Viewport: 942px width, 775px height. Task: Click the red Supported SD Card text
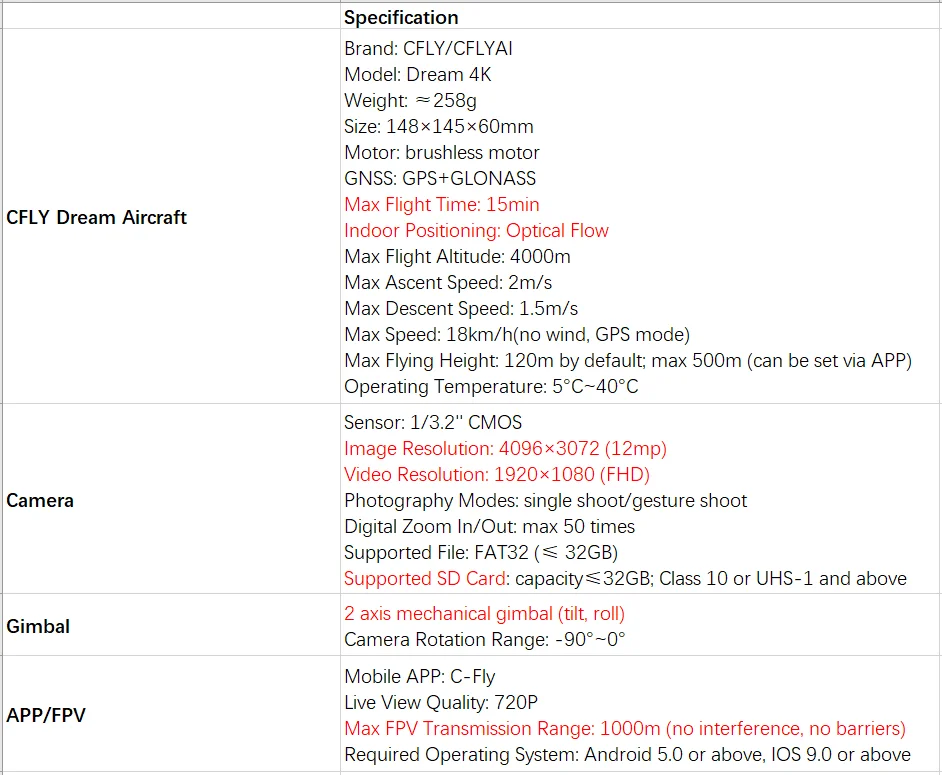[425, 578]
